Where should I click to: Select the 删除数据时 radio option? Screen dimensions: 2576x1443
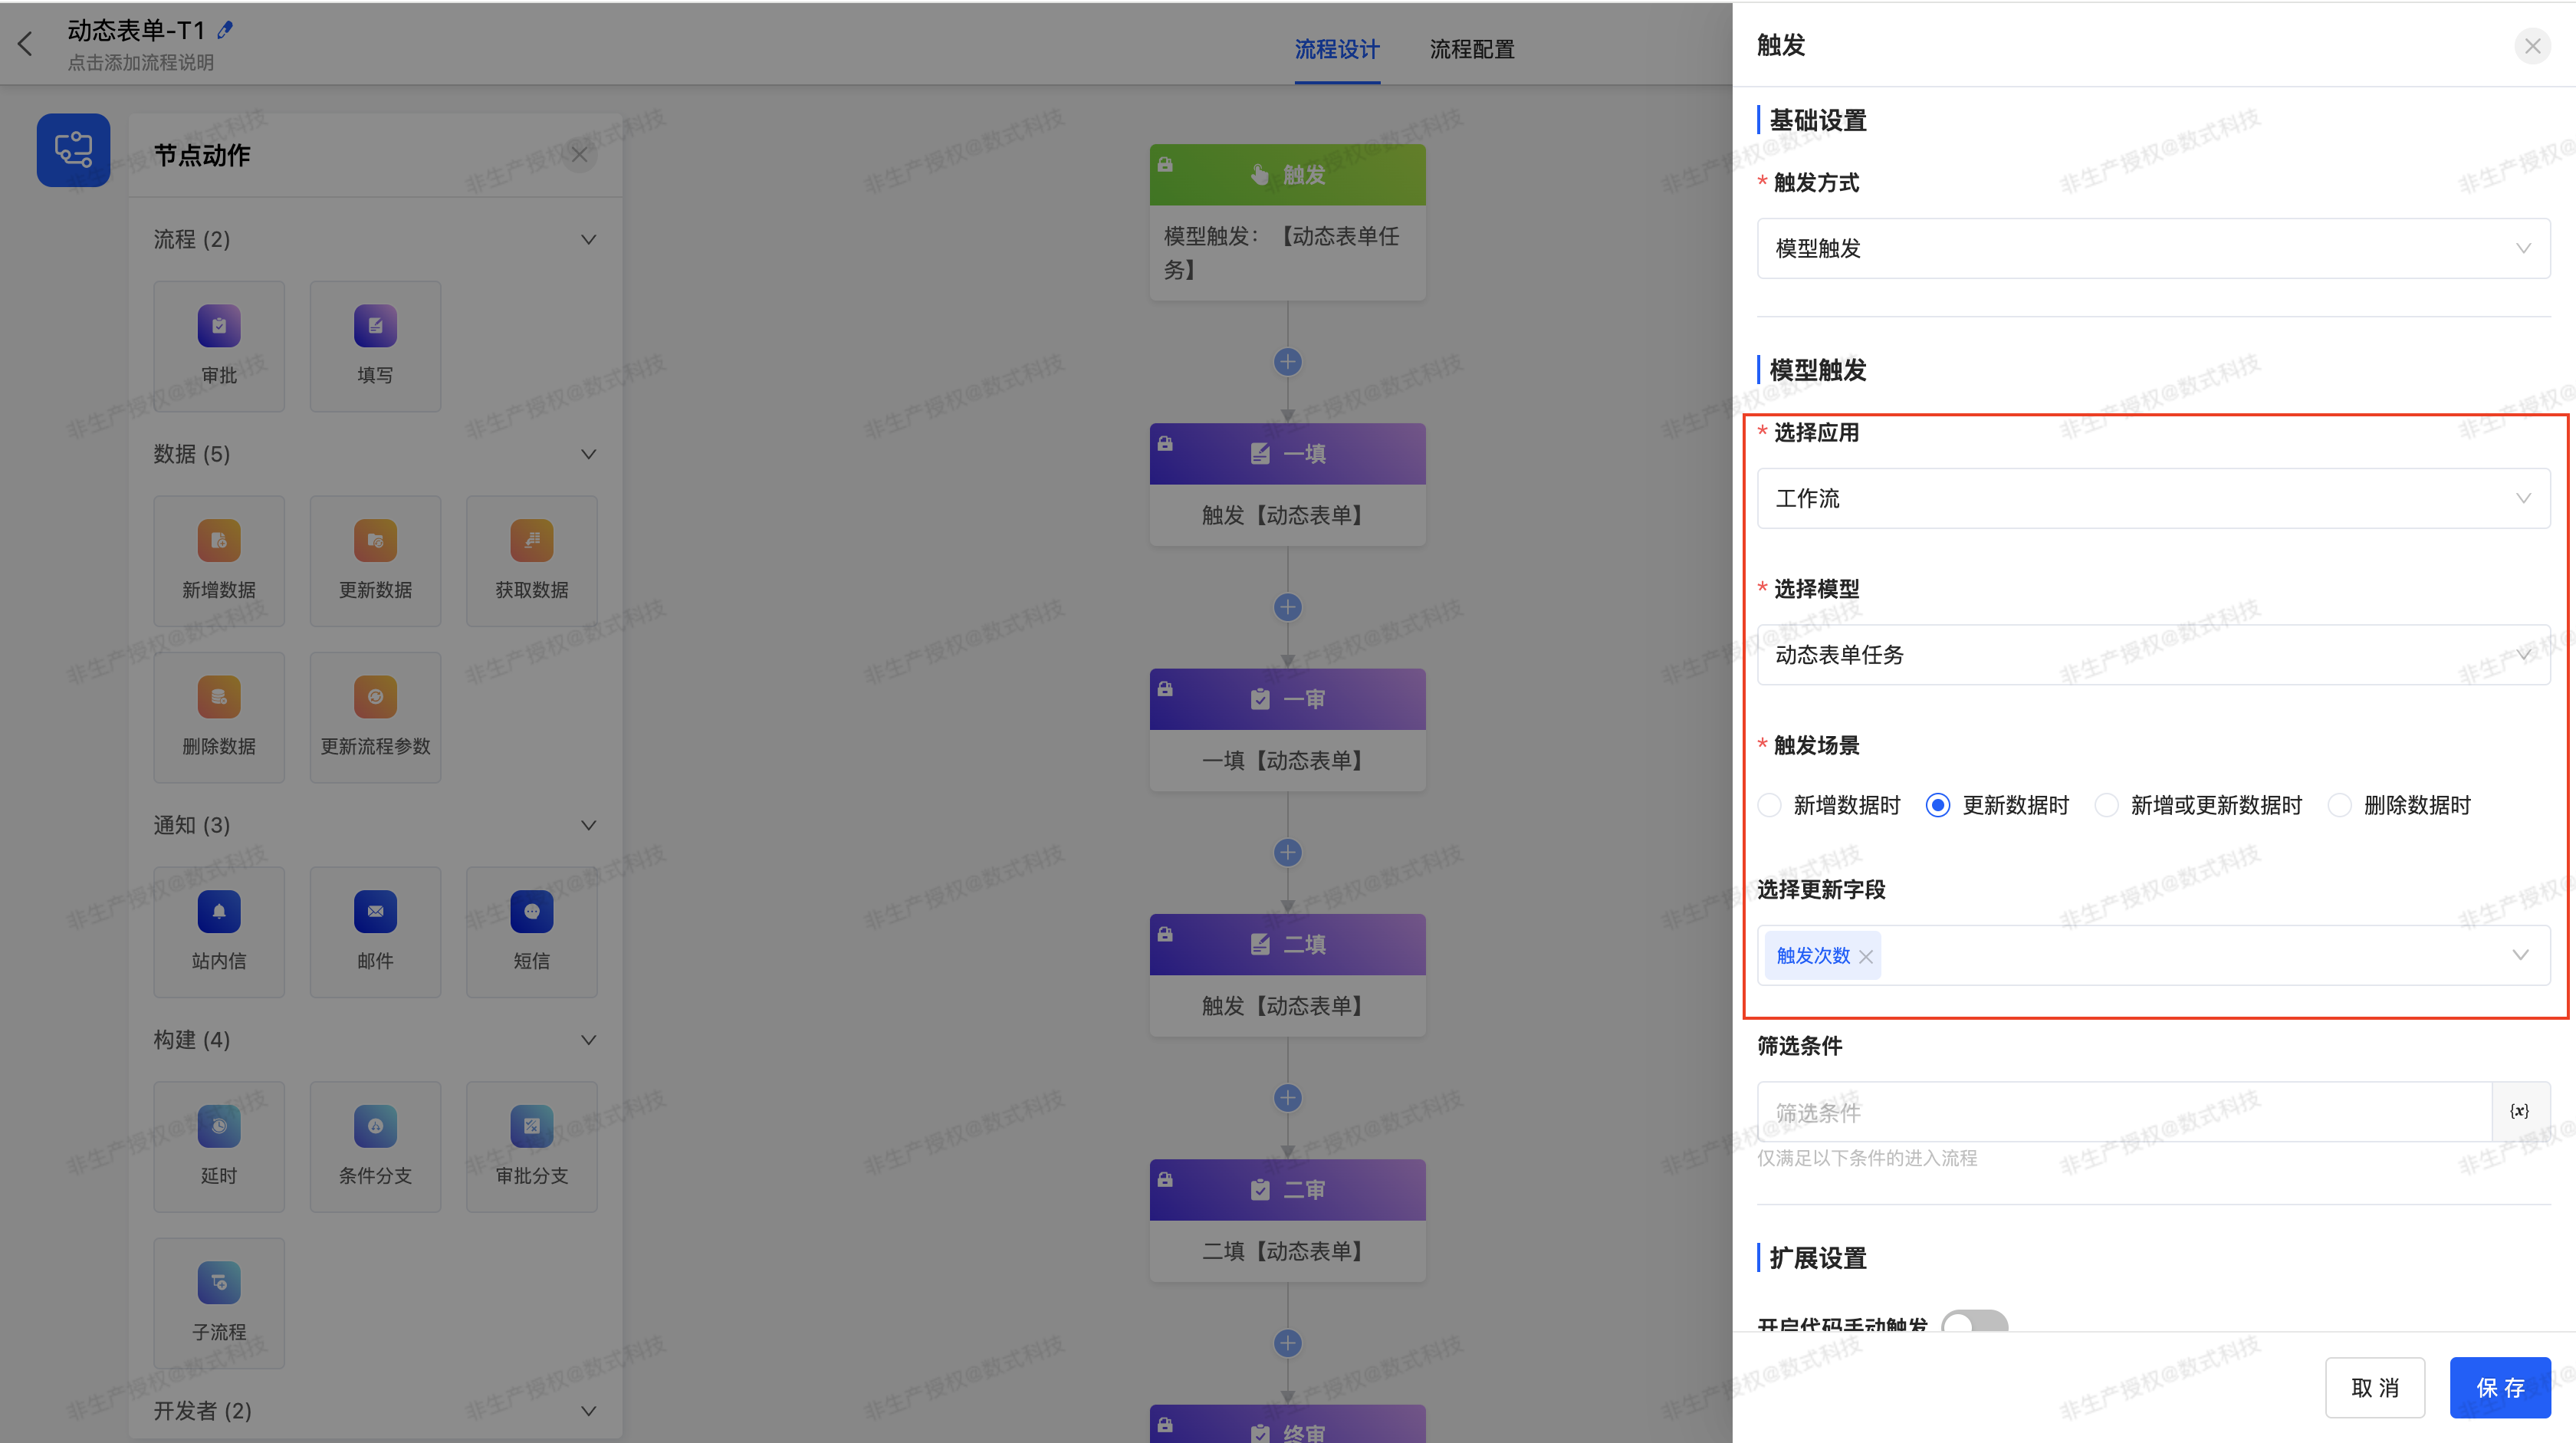(2340, 806)
